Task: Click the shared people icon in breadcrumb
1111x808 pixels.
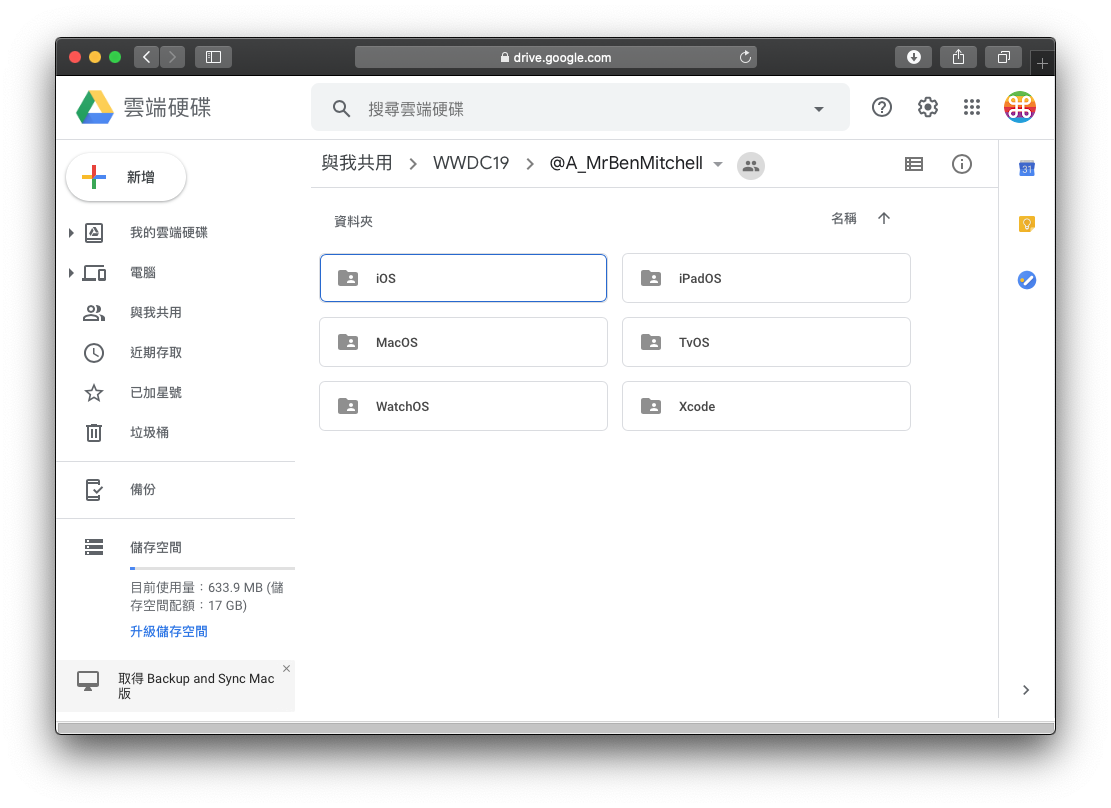Action: (751, 166)
